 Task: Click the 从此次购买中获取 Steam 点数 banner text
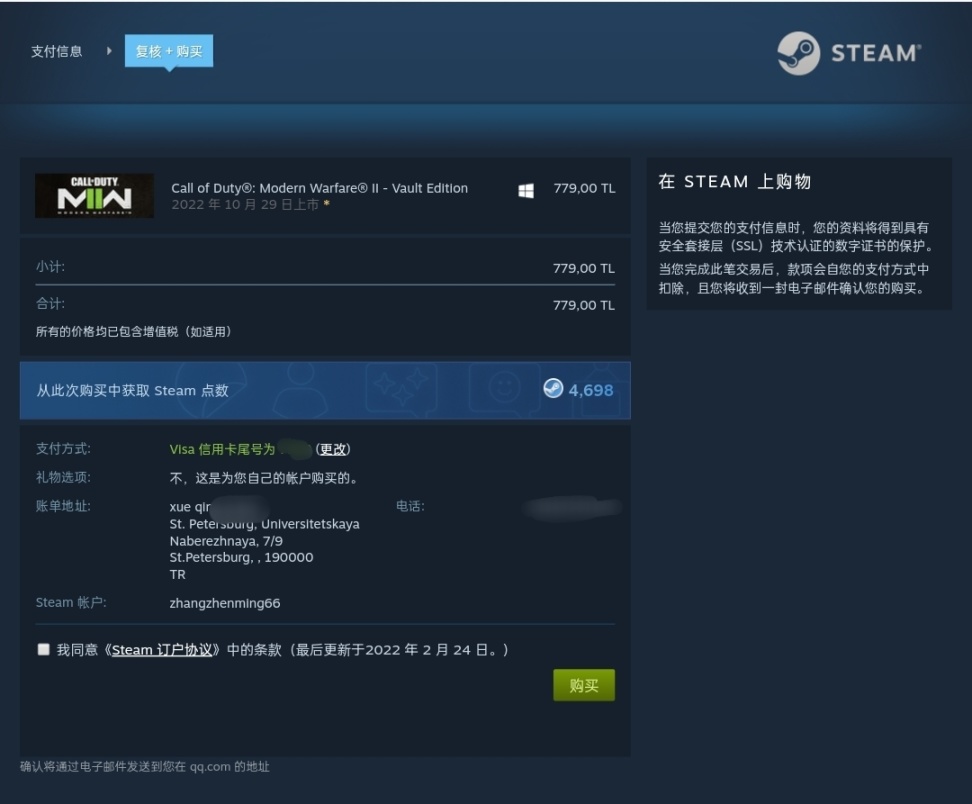pos(132,390)
